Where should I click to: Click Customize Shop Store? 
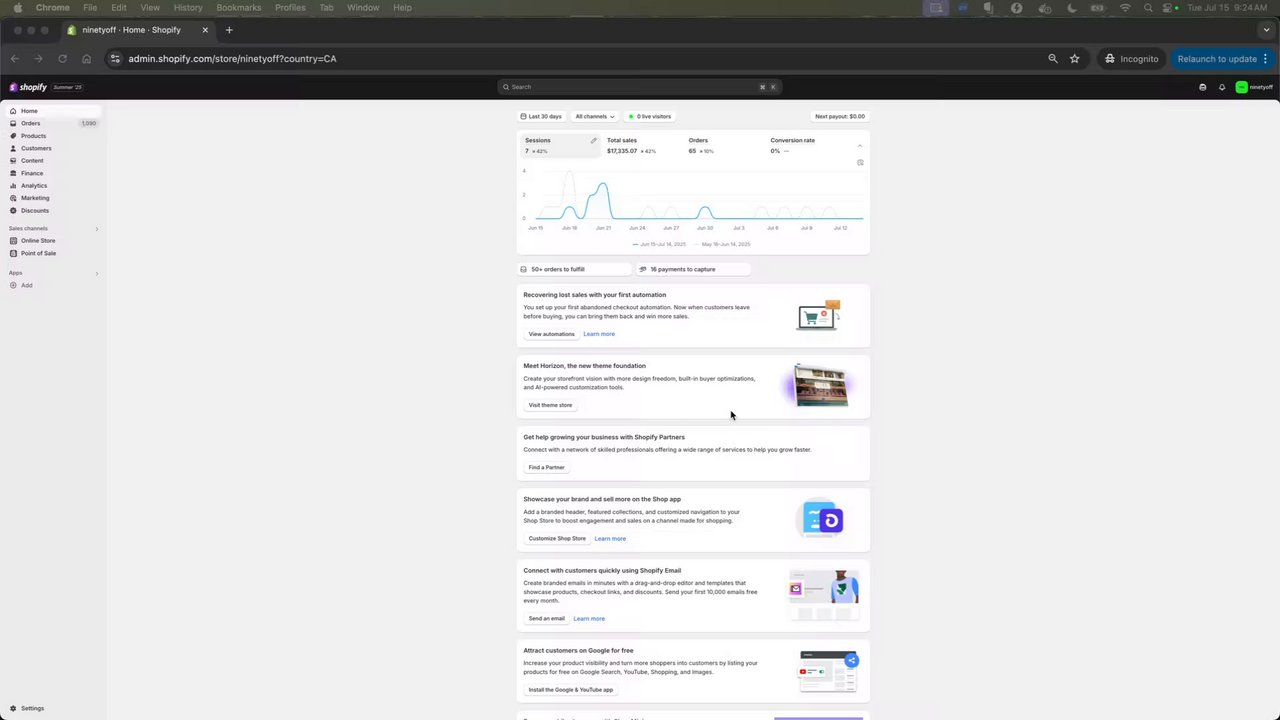[557, 539]
